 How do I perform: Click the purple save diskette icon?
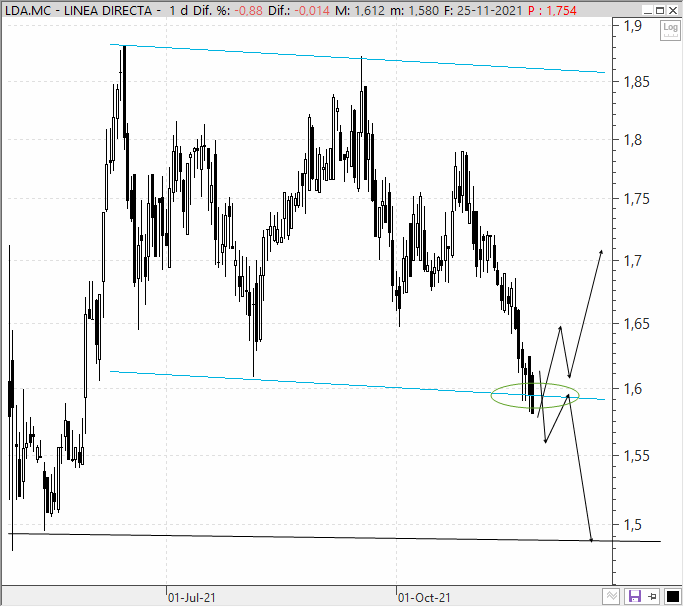634,596
